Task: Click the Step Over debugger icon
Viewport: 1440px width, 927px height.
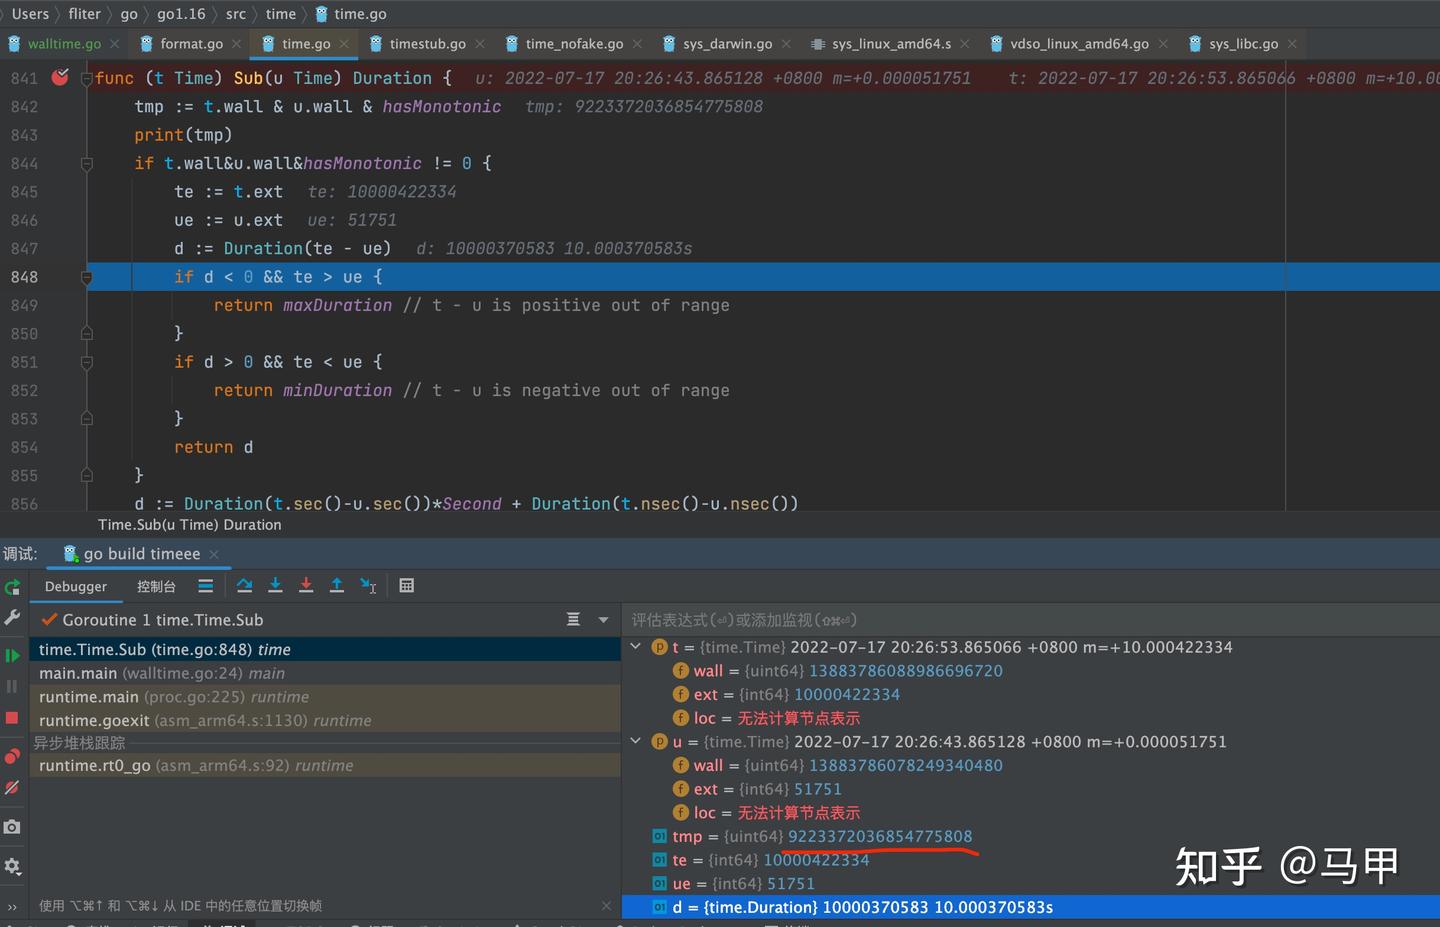Action: point(245,586)
